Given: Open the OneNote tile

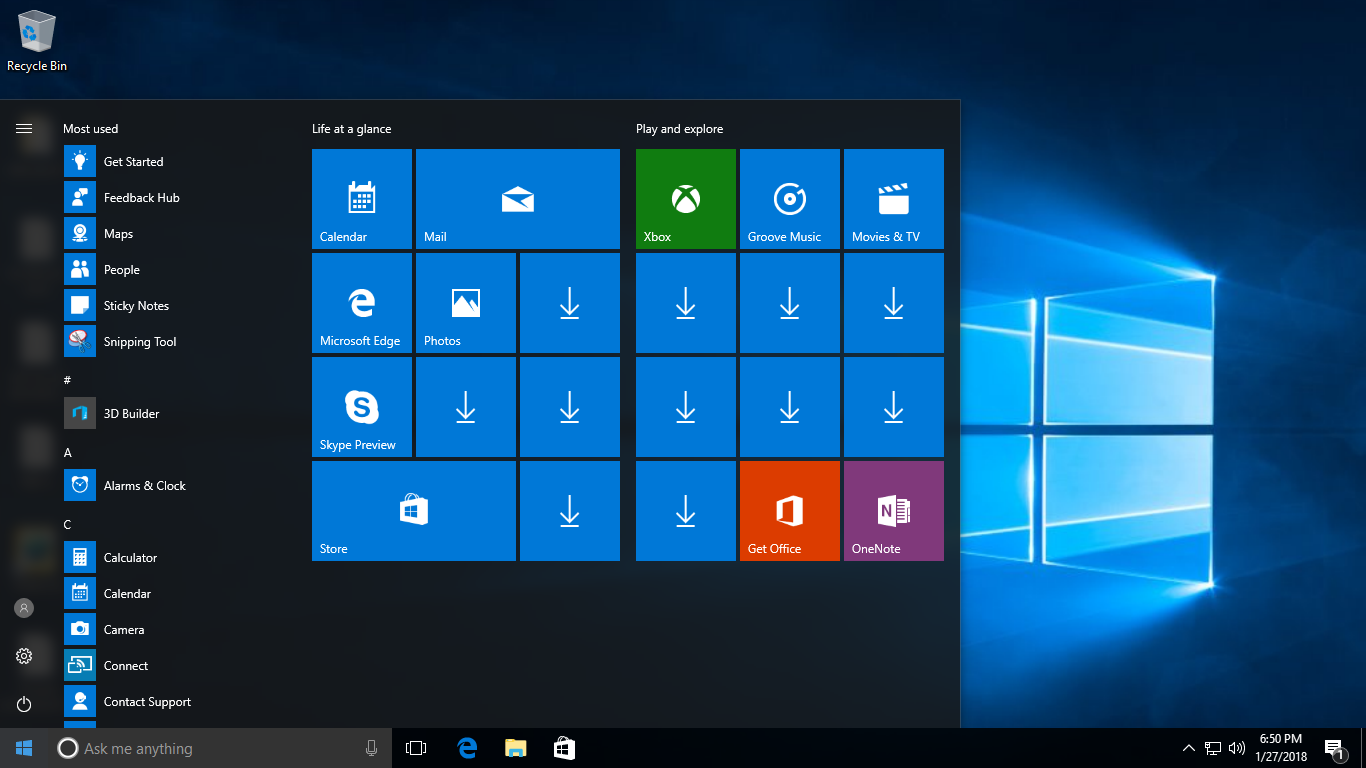Looking at the screenshot, I should tap(894, 511).
